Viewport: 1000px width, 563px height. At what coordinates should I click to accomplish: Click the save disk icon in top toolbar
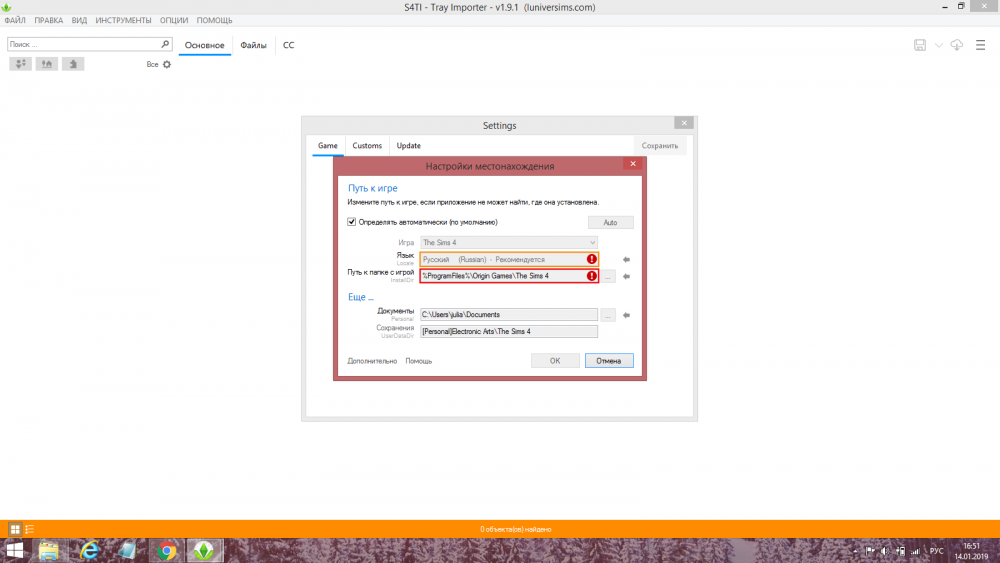tap(920, 45)
